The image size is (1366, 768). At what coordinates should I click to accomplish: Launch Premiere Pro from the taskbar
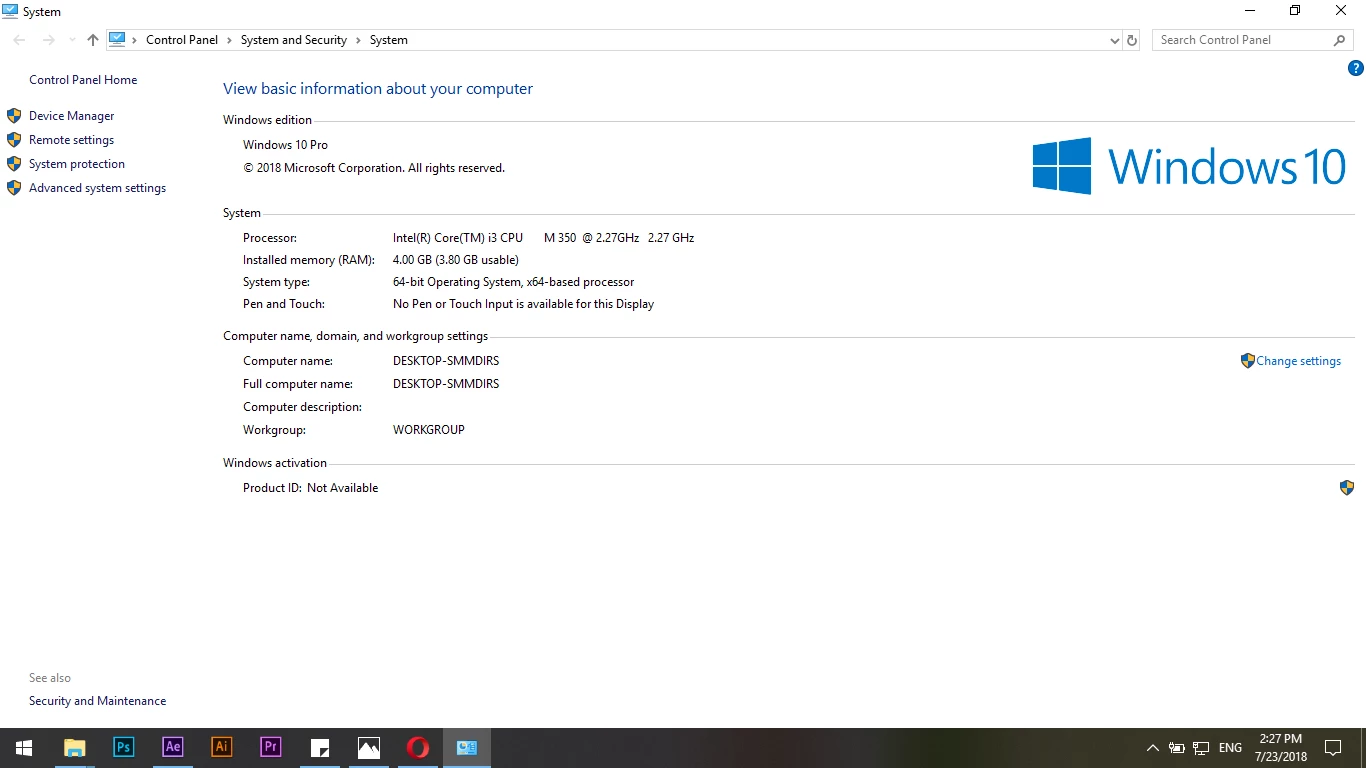click(x=270, y=748)
